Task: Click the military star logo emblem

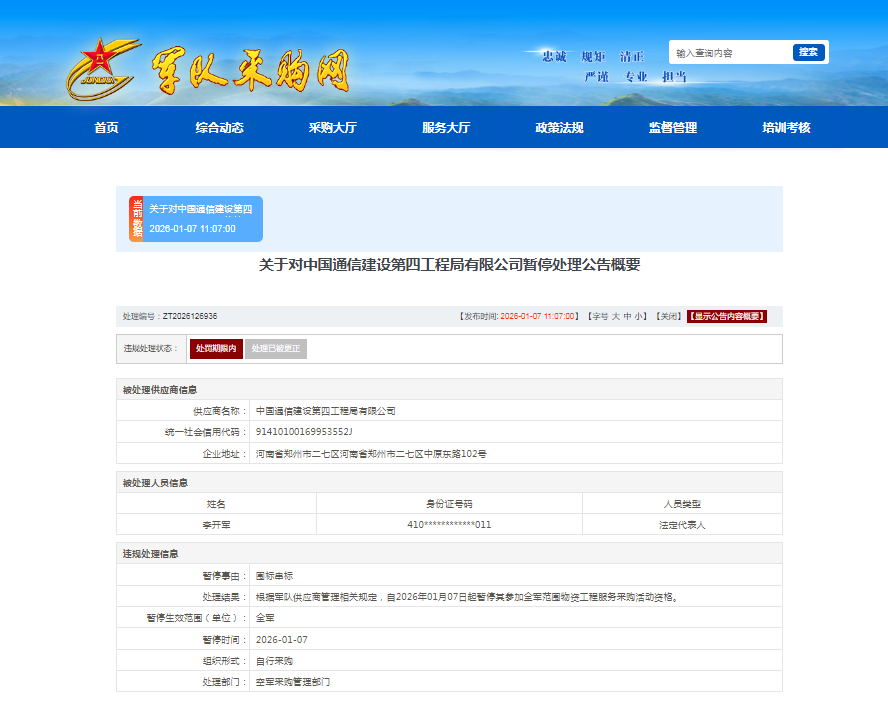Action: tap(103, 70)
